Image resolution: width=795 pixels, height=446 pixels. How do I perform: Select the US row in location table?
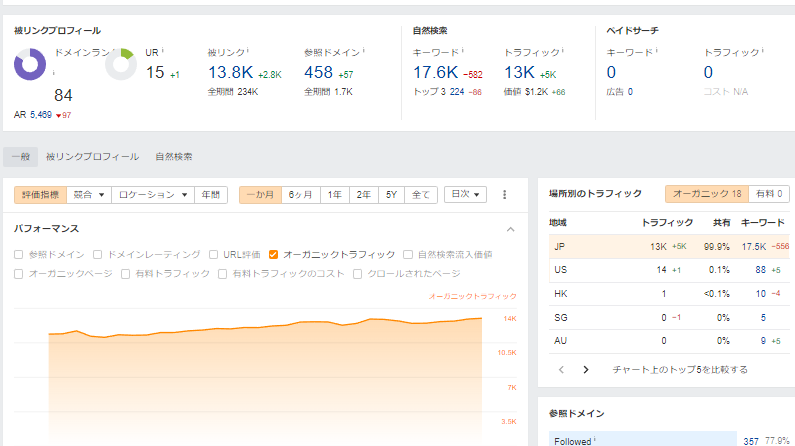669,270
